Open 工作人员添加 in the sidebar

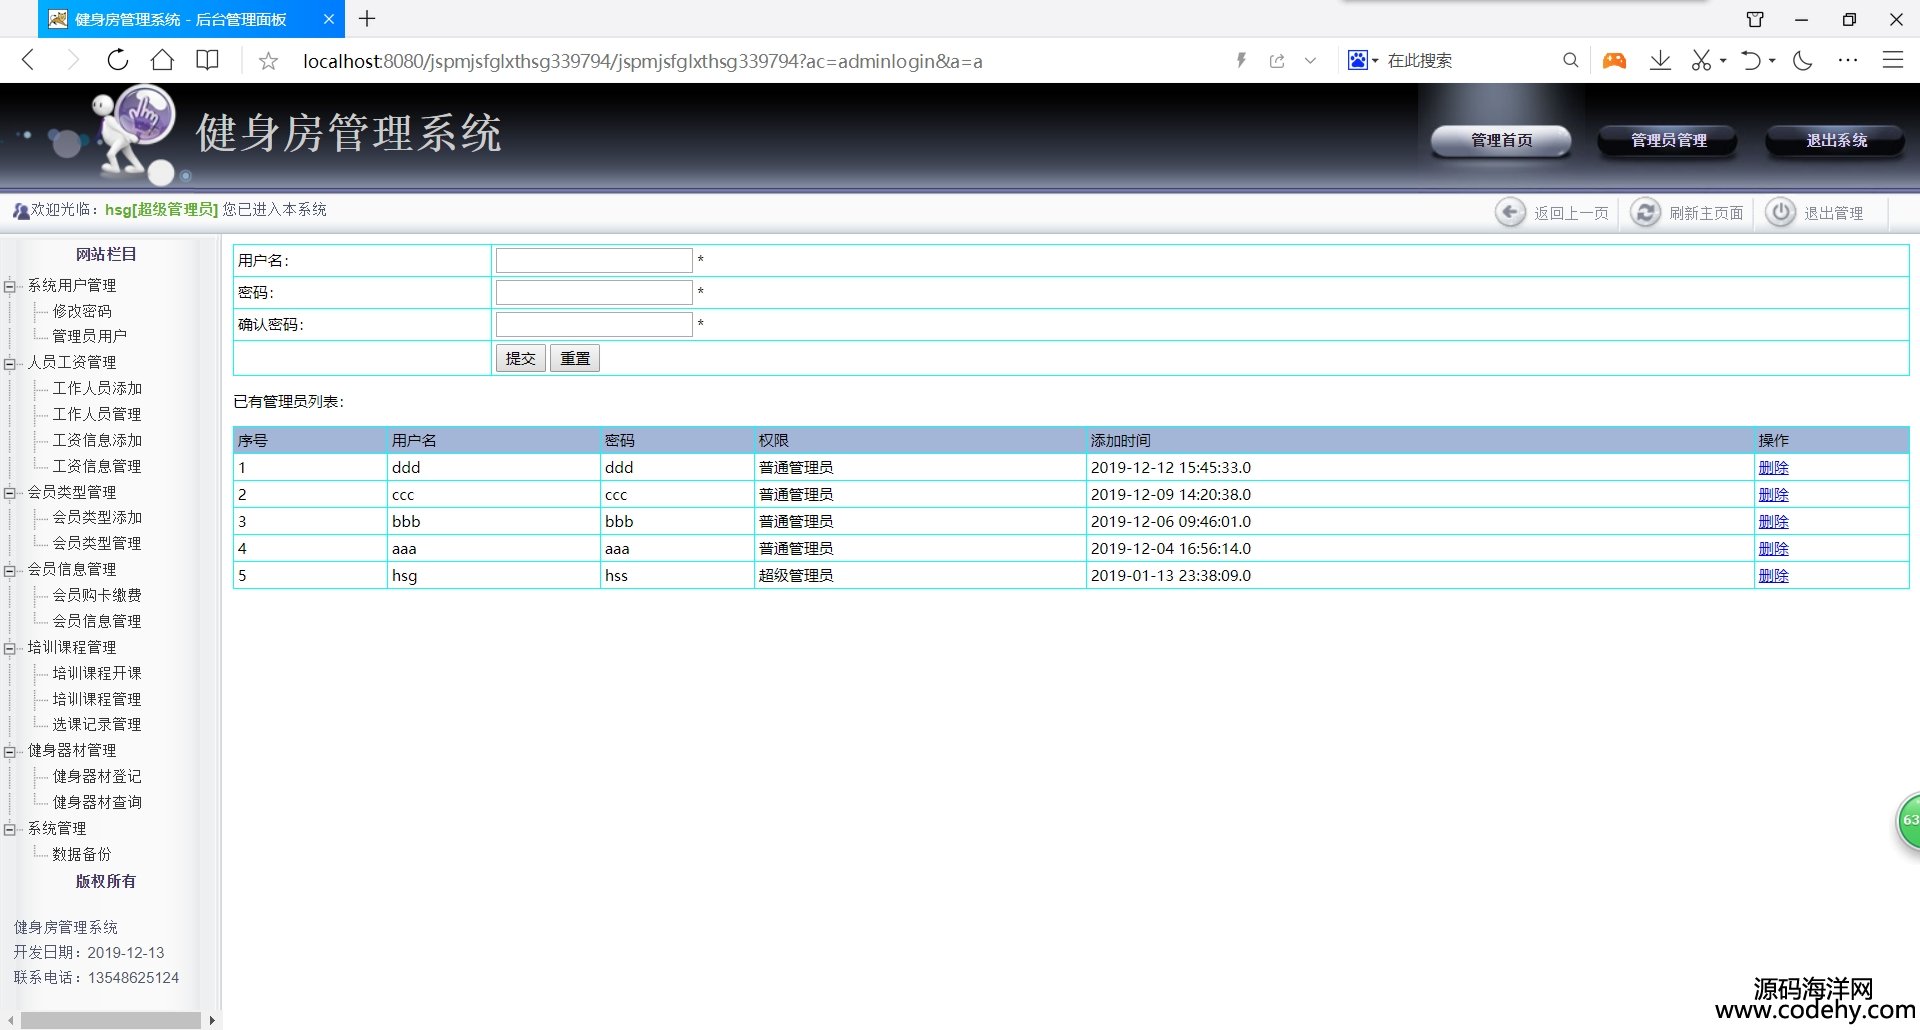[97, 388]
